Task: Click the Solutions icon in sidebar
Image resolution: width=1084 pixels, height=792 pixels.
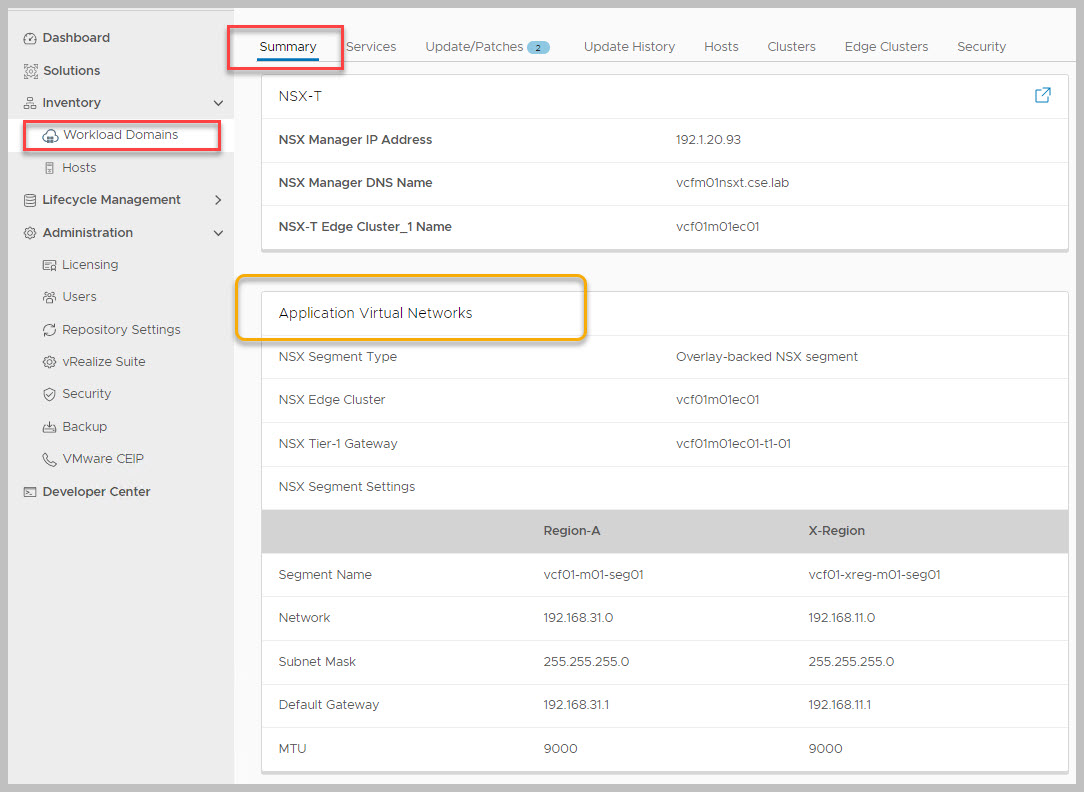Action: point(30,71)
